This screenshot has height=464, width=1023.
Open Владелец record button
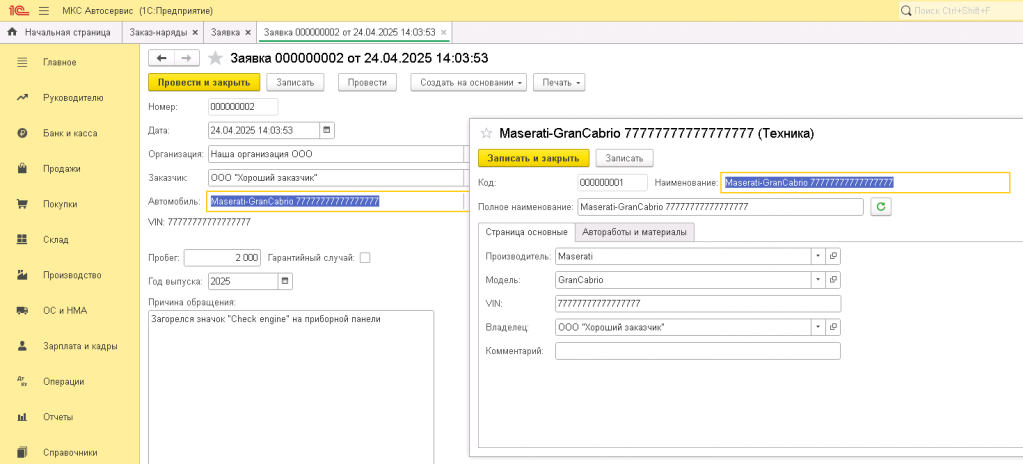click(833, 327)
